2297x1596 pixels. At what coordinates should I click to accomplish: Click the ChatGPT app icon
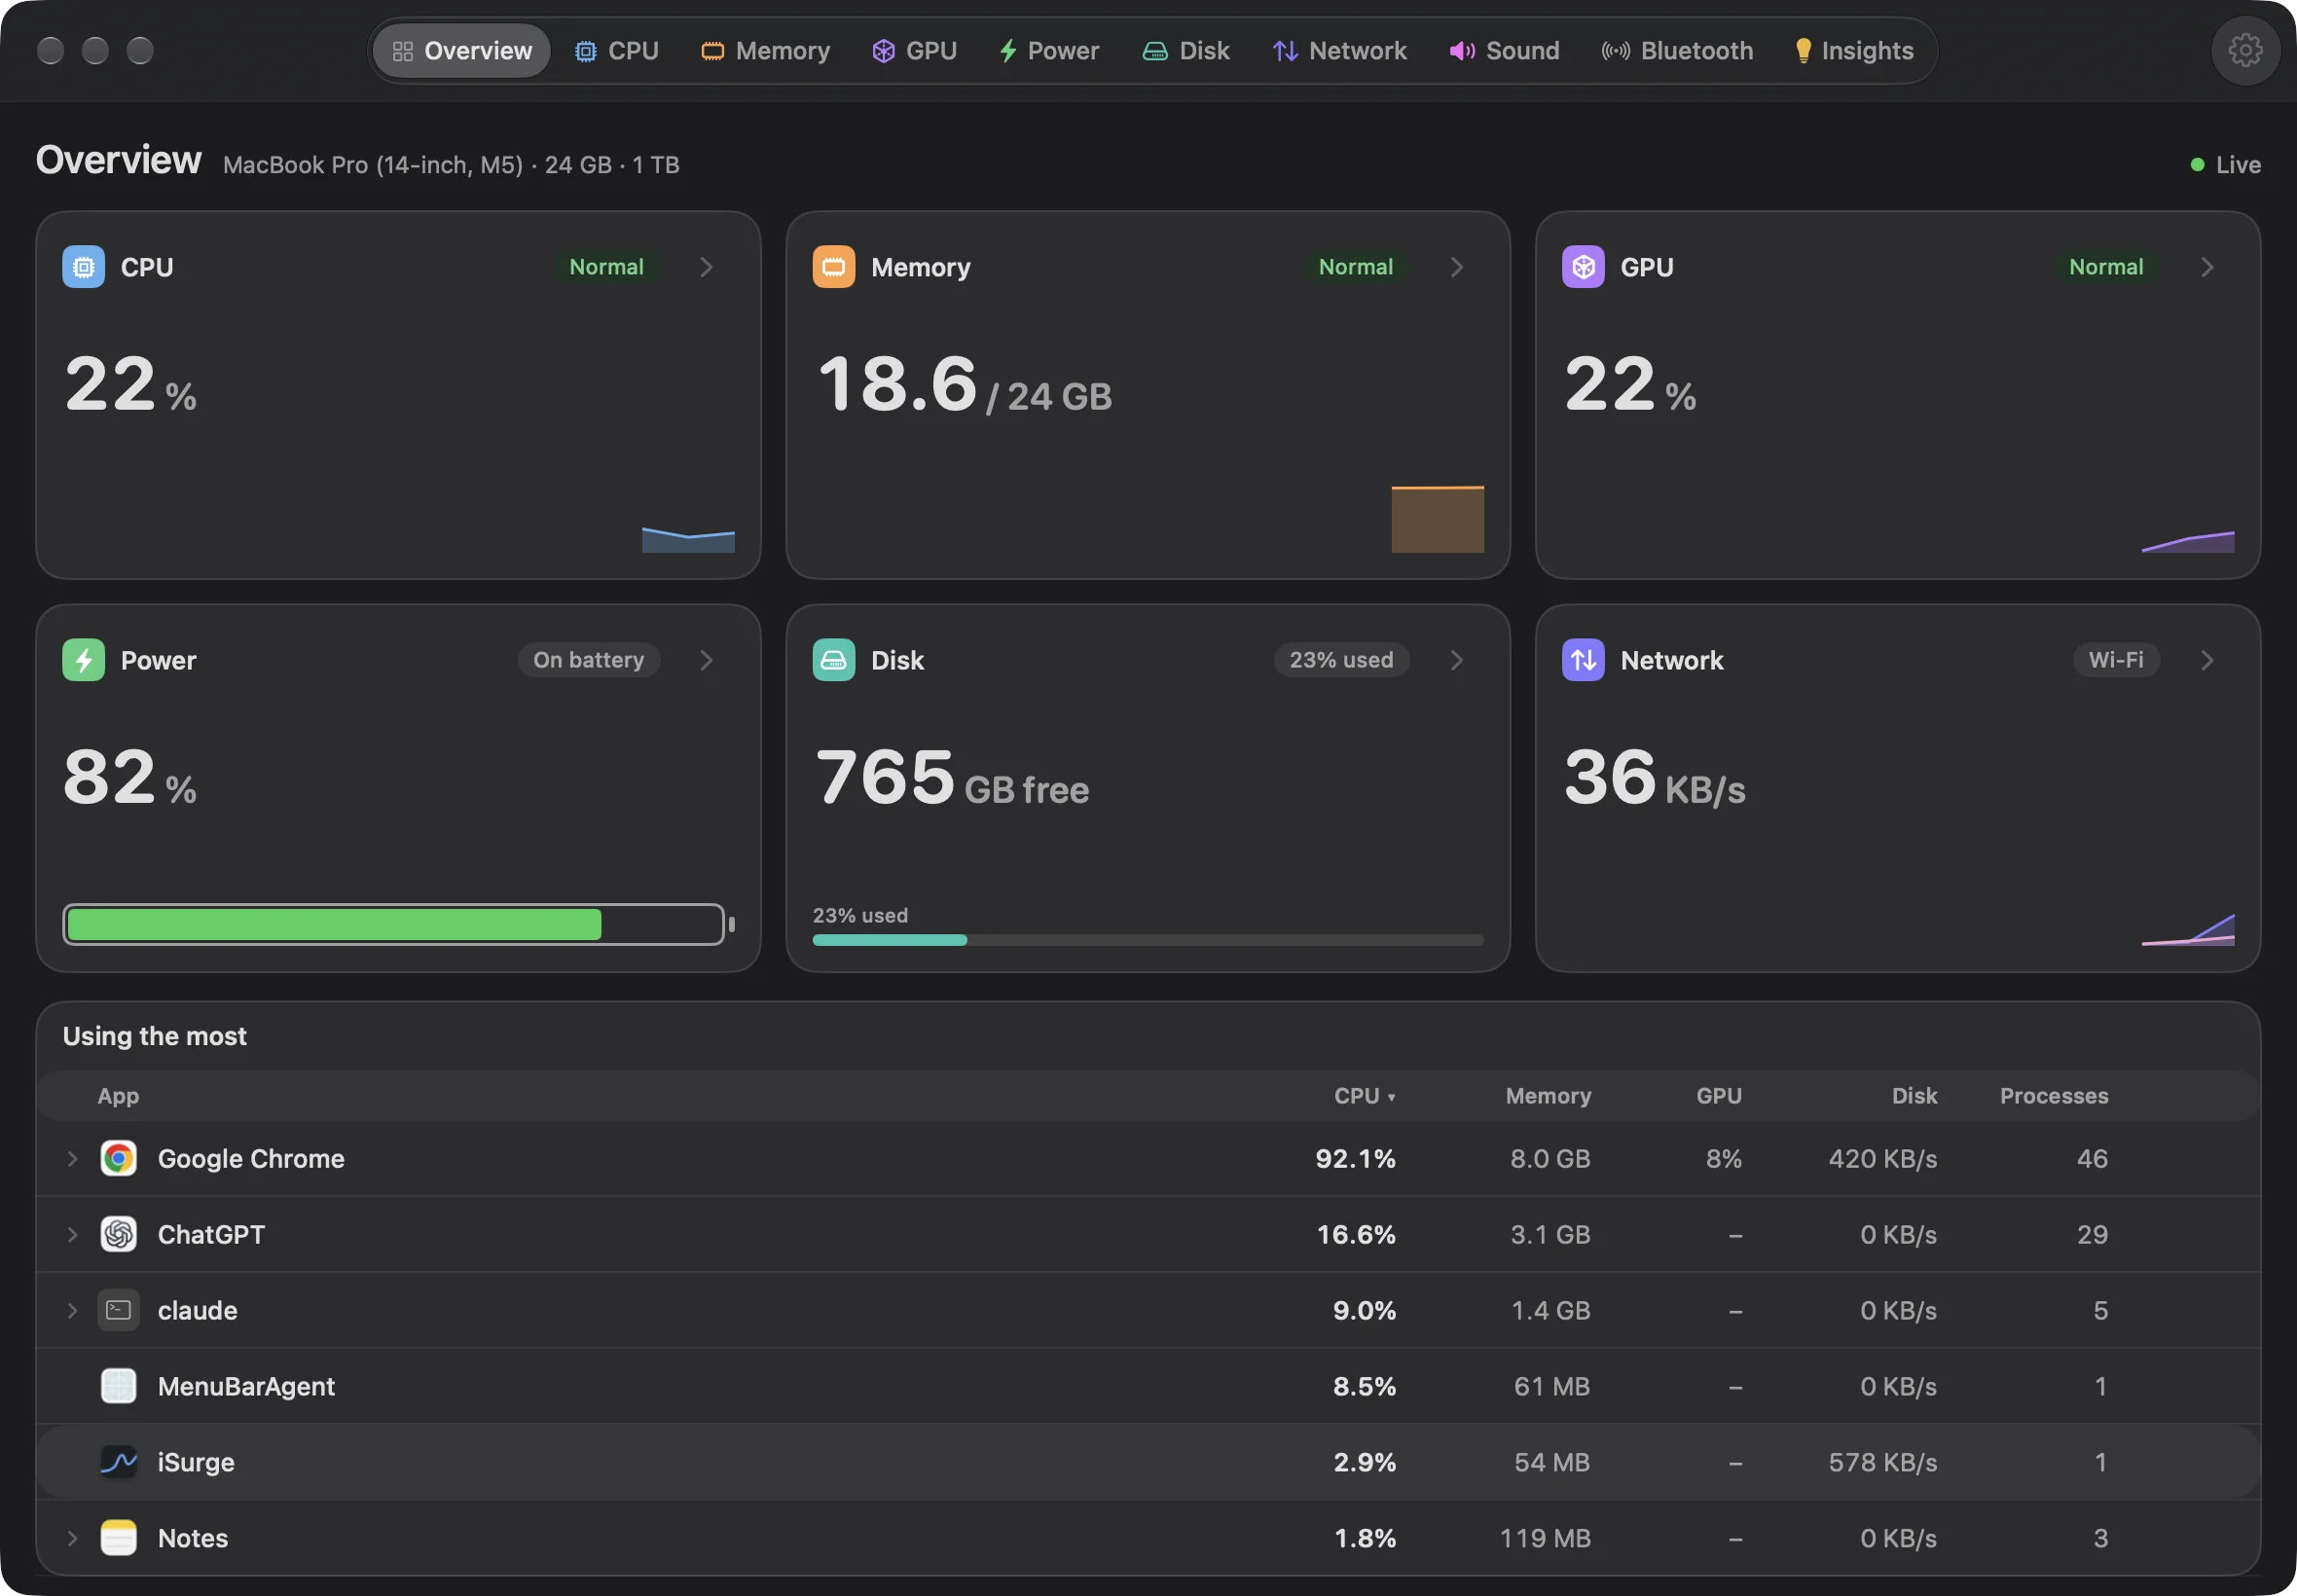(x=118, y=1234)
